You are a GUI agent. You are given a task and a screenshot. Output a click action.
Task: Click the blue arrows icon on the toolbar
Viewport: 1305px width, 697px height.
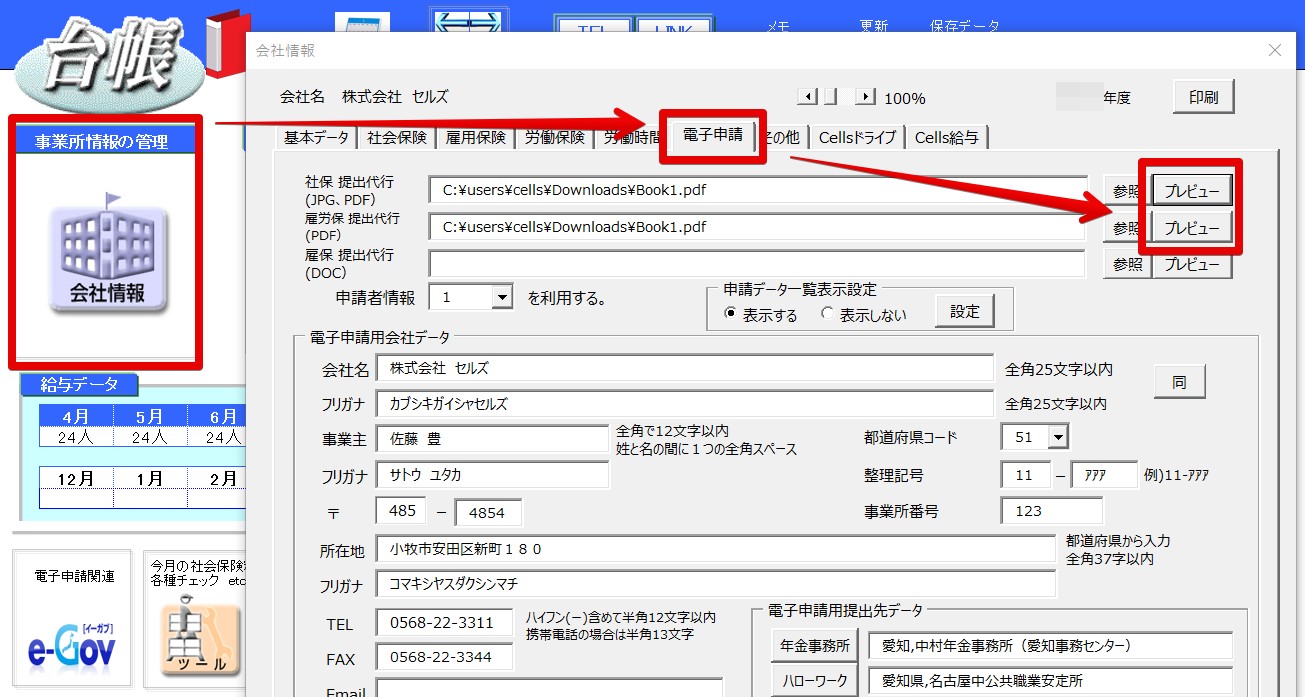469,18
